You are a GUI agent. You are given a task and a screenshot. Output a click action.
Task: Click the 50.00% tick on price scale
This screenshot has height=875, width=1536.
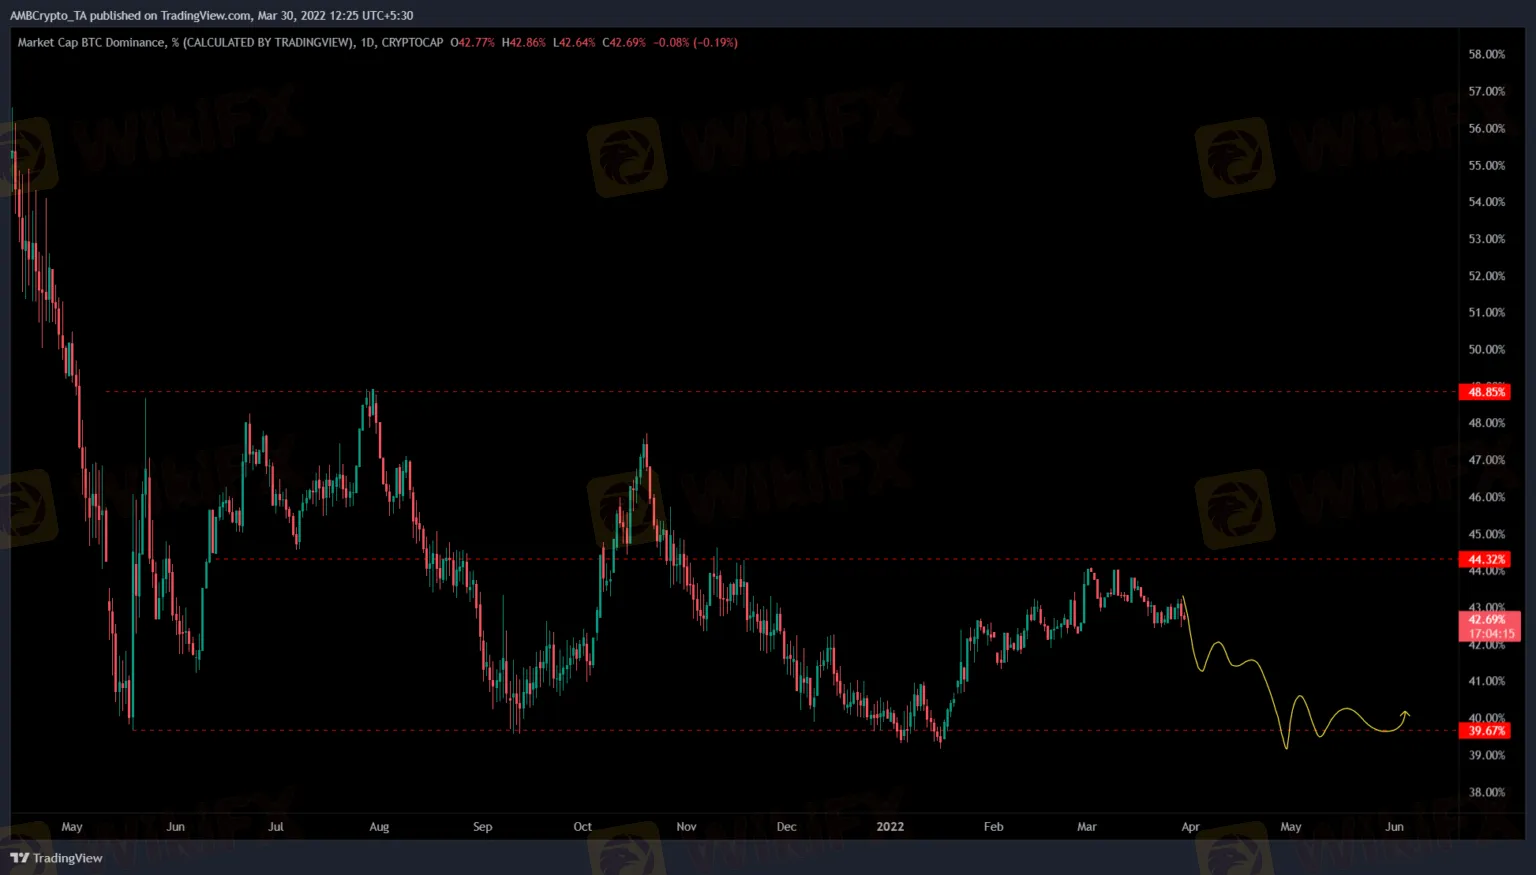click(x=1486, y=349)
